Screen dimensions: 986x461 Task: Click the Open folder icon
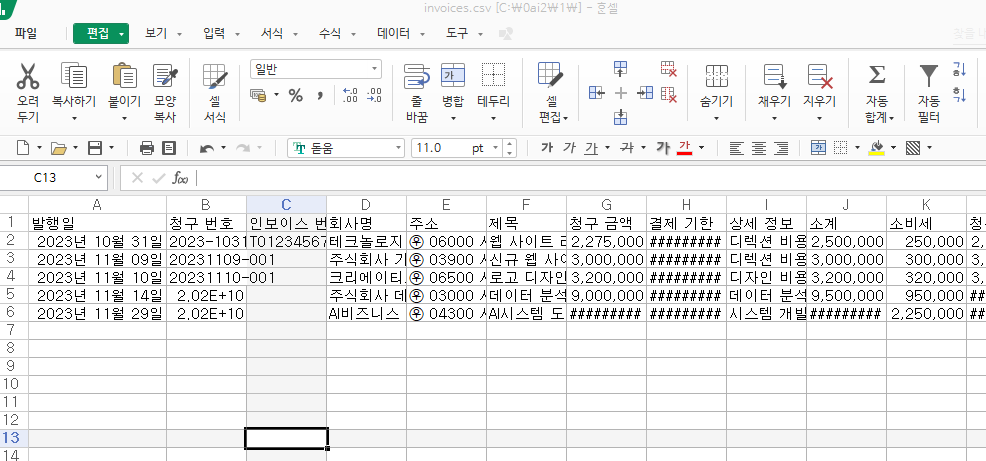coord(59,148)
